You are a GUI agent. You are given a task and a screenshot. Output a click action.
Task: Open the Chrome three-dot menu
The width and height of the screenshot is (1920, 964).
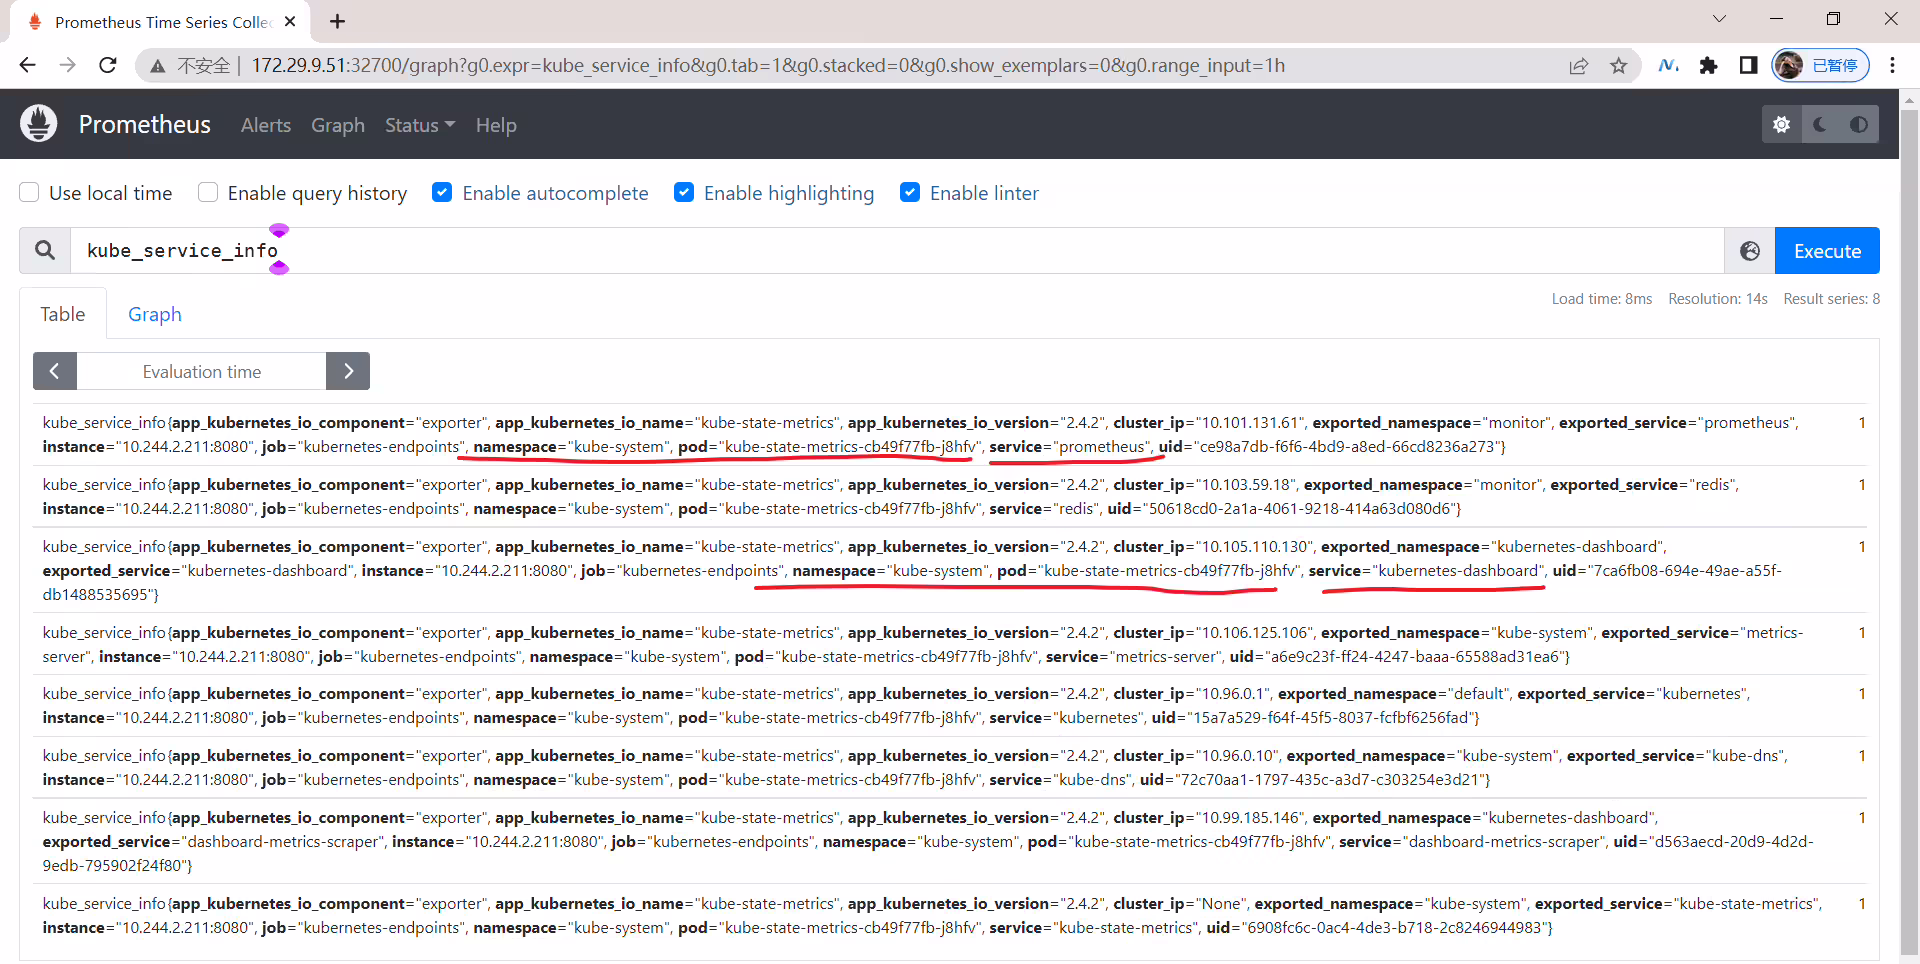[1892, 66]
